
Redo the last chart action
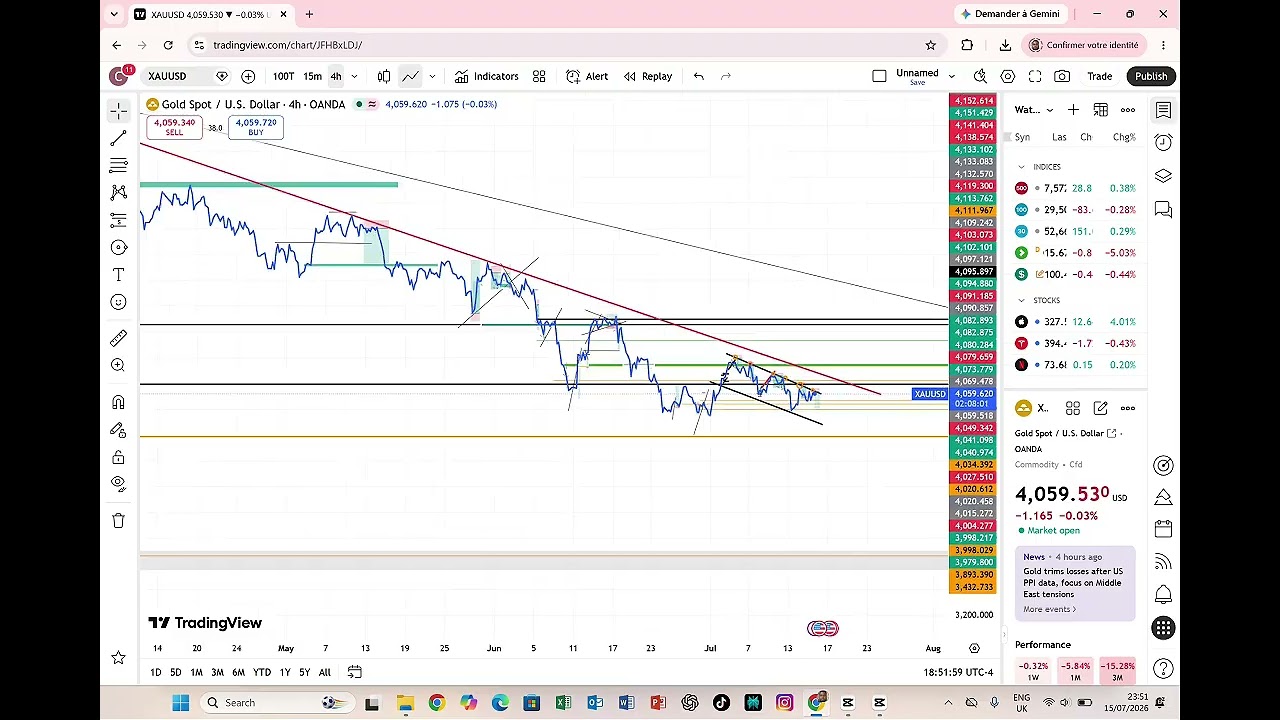pyautogui.click(x=726, y=76)
